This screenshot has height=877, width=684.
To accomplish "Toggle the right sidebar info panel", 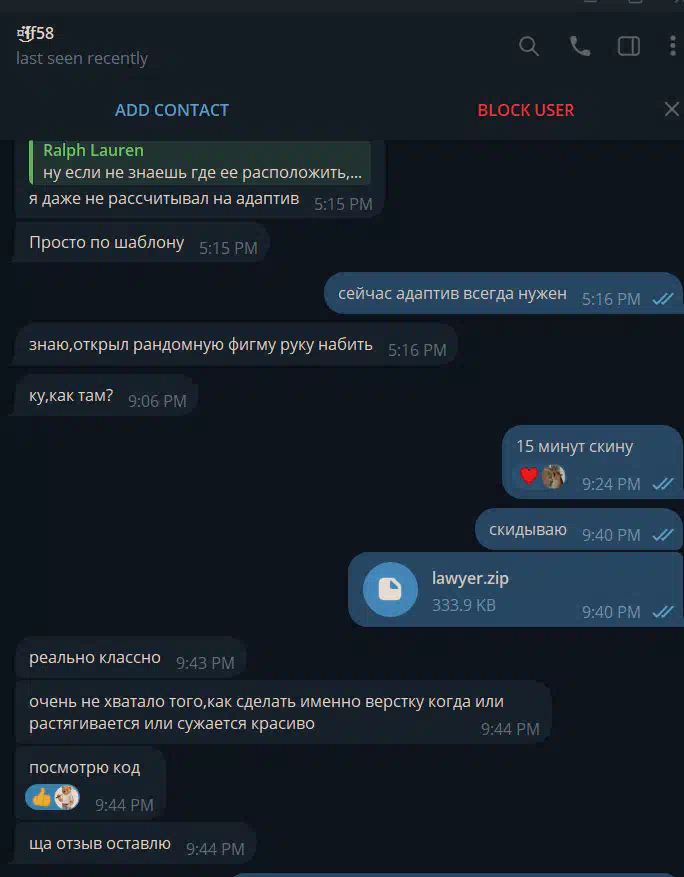I will [x=629, y=46].
